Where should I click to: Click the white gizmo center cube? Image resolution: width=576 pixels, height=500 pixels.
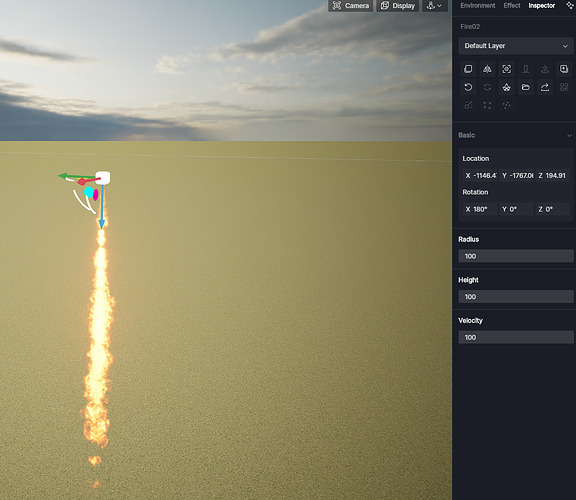pyautogui.click(x=103, y=177)
